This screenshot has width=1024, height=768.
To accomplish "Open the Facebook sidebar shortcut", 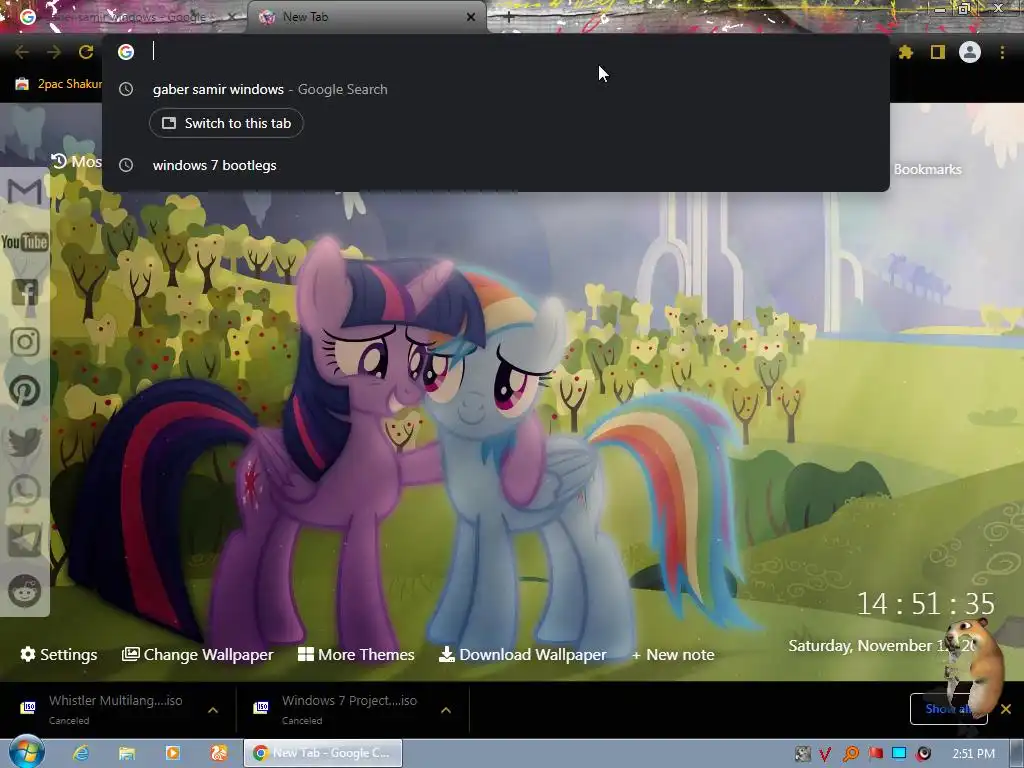I will pyautogui.click(x=25, y=292).
